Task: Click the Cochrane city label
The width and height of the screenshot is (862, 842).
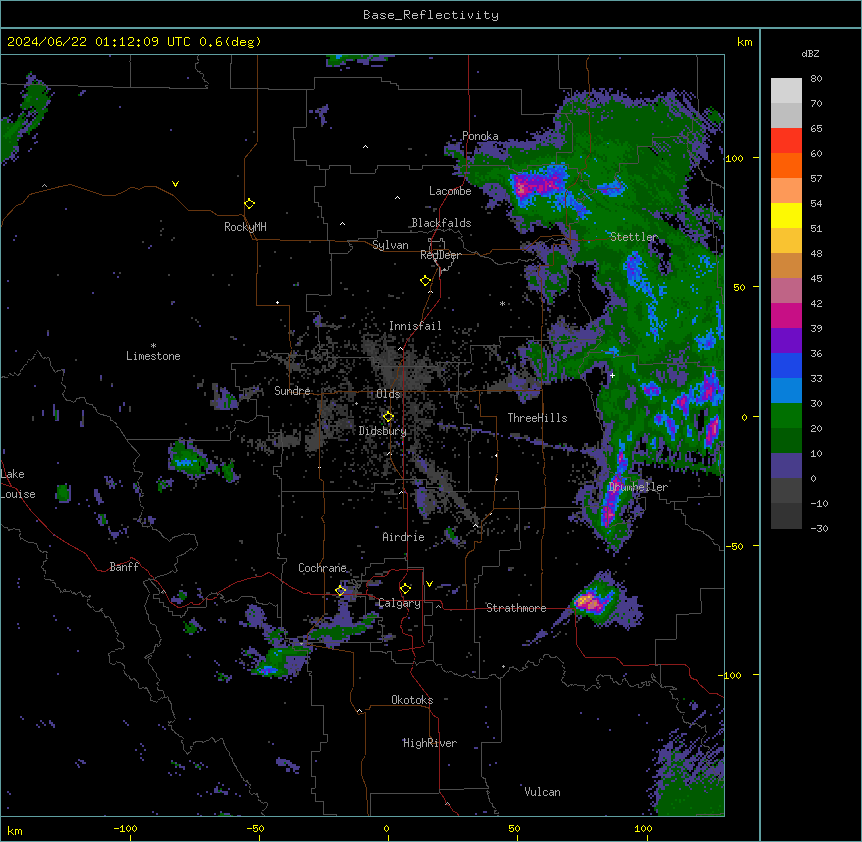Action: click(322, 568)
